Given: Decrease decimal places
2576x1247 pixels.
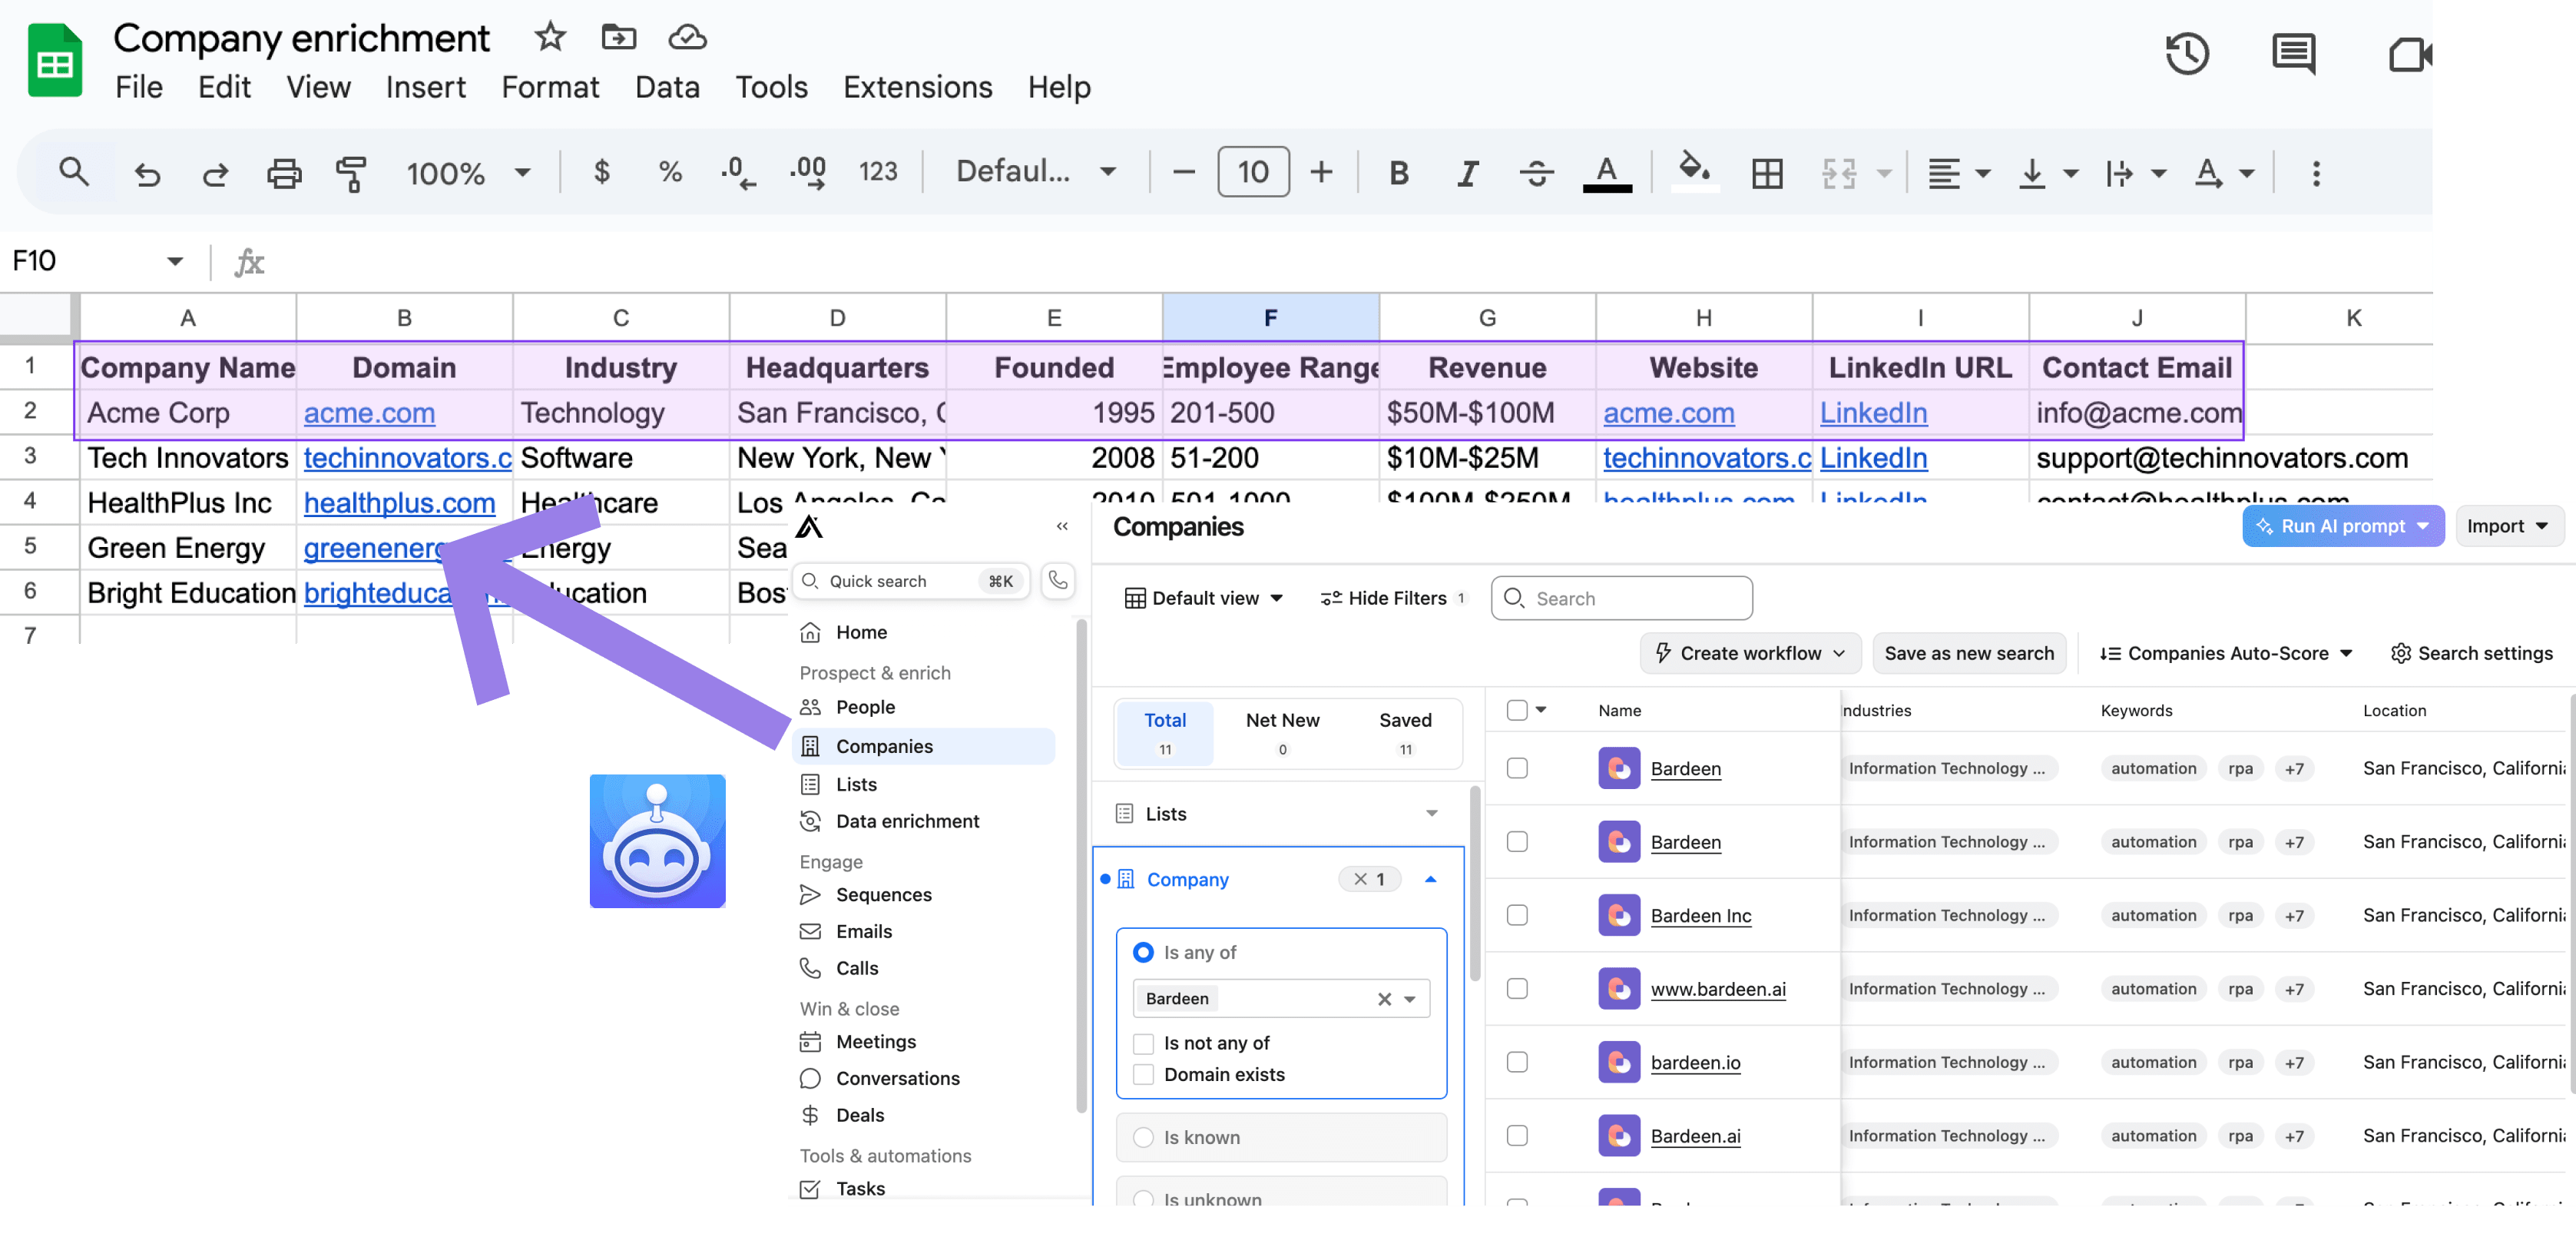Looking at the screenshot, I should coord(738,172).
